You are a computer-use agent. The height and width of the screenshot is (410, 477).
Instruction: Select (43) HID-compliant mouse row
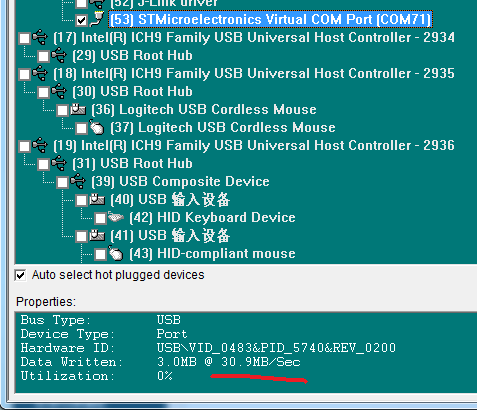(212, 253)
